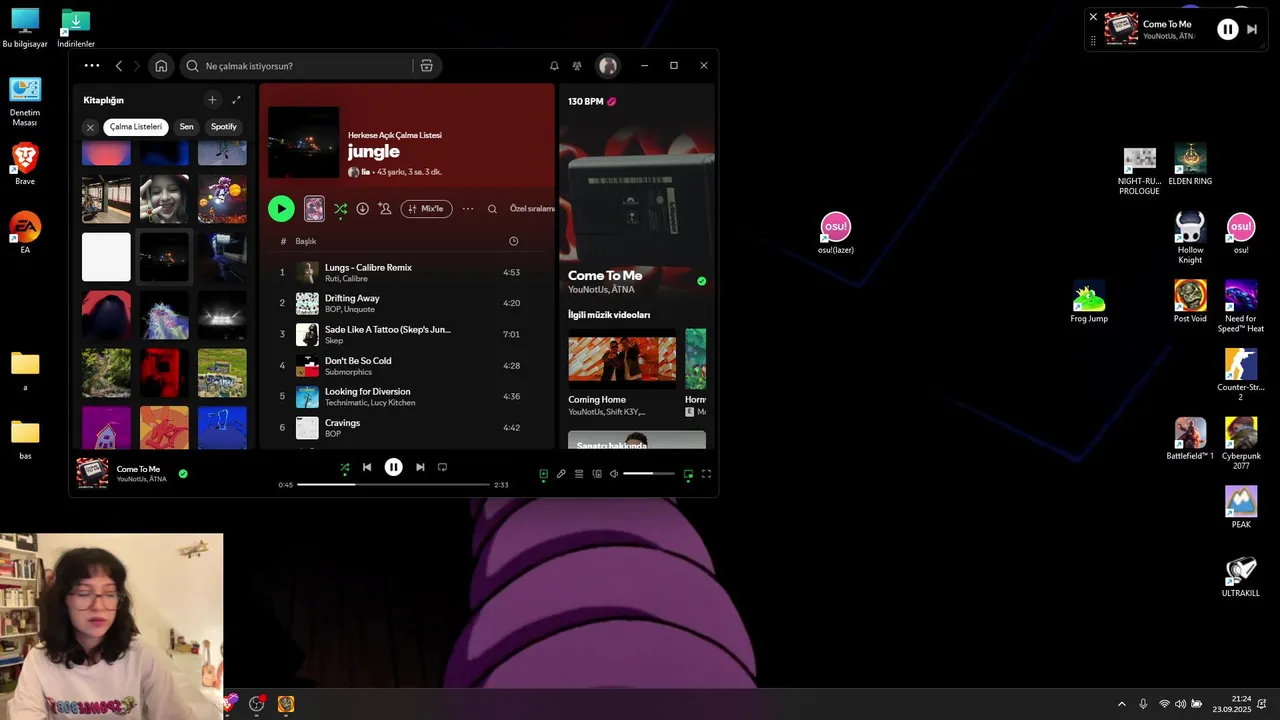The image size is (1280, 720).
Task: Pause playback in the Spotify player
Action: pyautogui.click(x=394, y=467)
